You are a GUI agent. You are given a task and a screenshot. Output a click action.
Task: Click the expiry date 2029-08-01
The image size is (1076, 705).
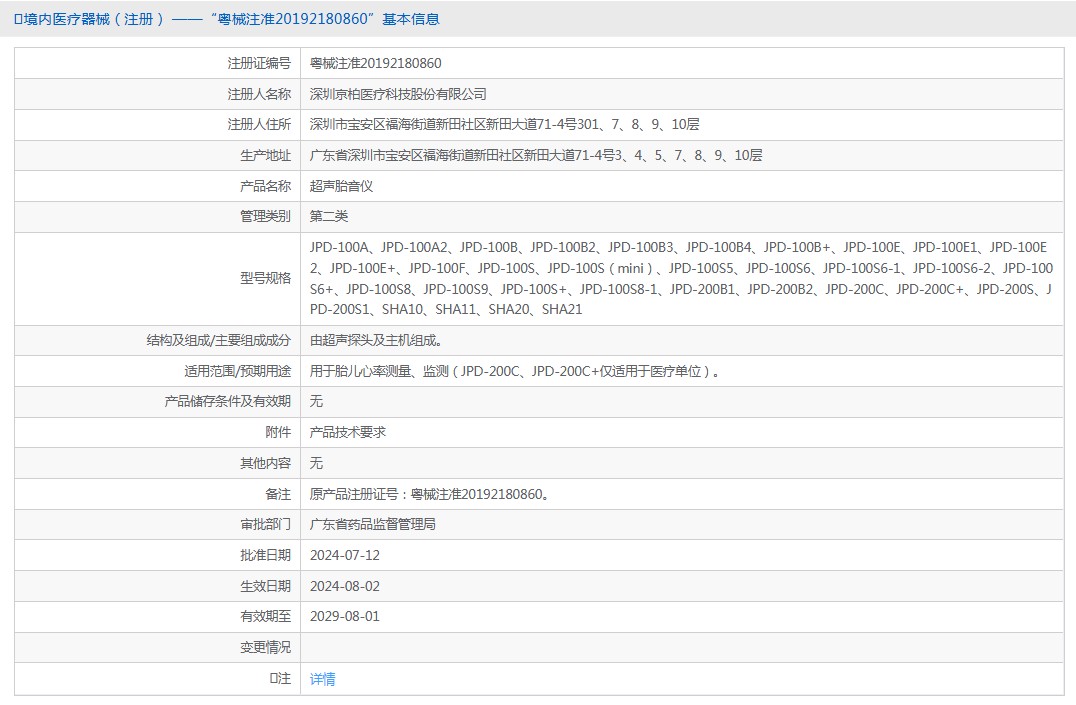click(345, 617)
